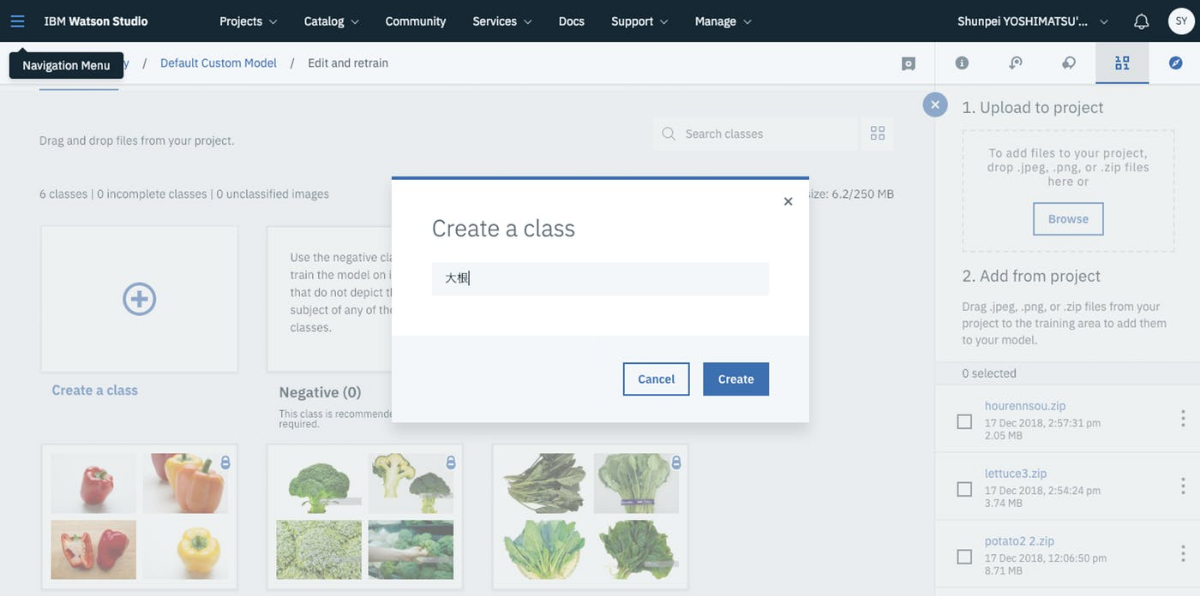Close the right side panel with the round X
This screenshot has height=596, width=1200.
click(x=935, y=105)
